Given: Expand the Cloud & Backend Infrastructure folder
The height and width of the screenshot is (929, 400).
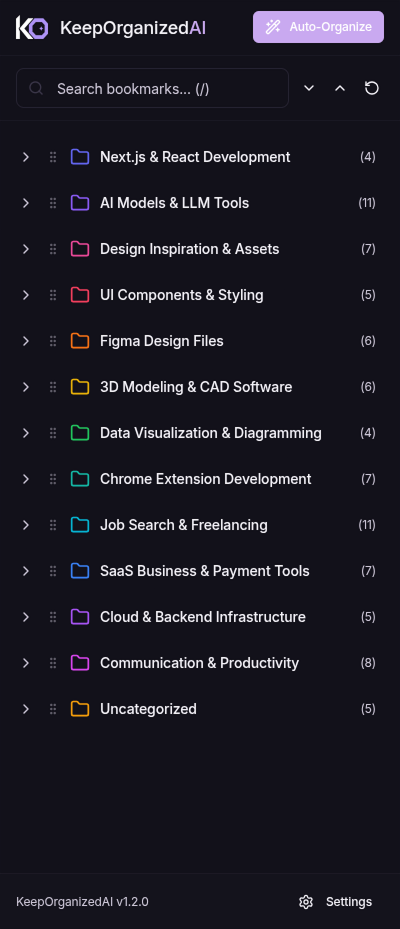Looking at the screenshot, I should coord(25,617).
